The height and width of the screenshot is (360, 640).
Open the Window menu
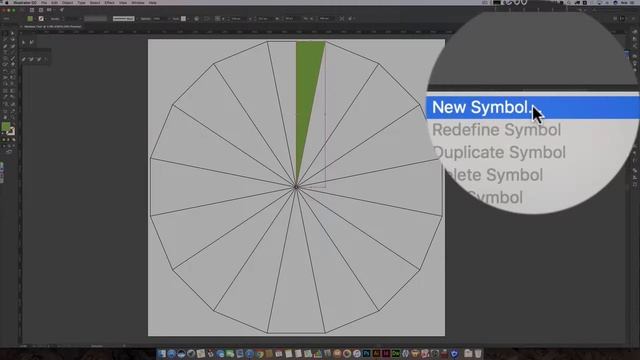click(138, 2)
